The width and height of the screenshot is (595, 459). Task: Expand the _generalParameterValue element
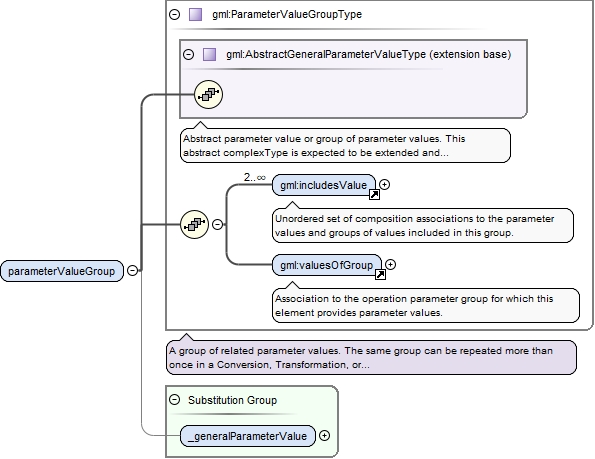pyautogui.click(x=324, y=435)
